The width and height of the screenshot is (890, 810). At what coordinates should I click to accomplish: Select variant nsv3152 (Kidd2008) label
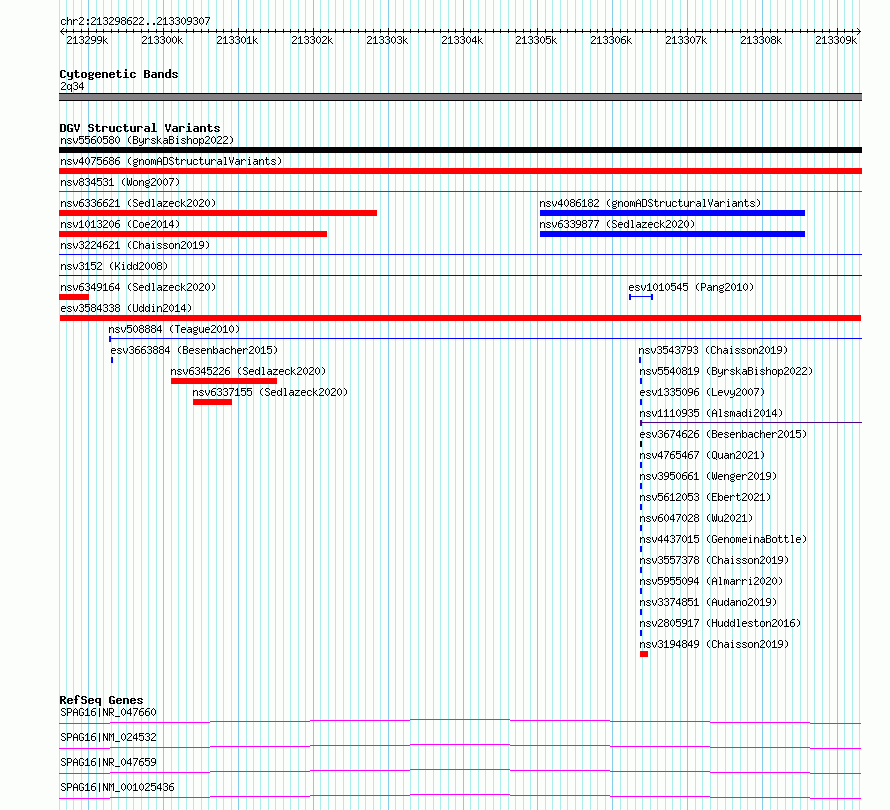click(114, 266)
